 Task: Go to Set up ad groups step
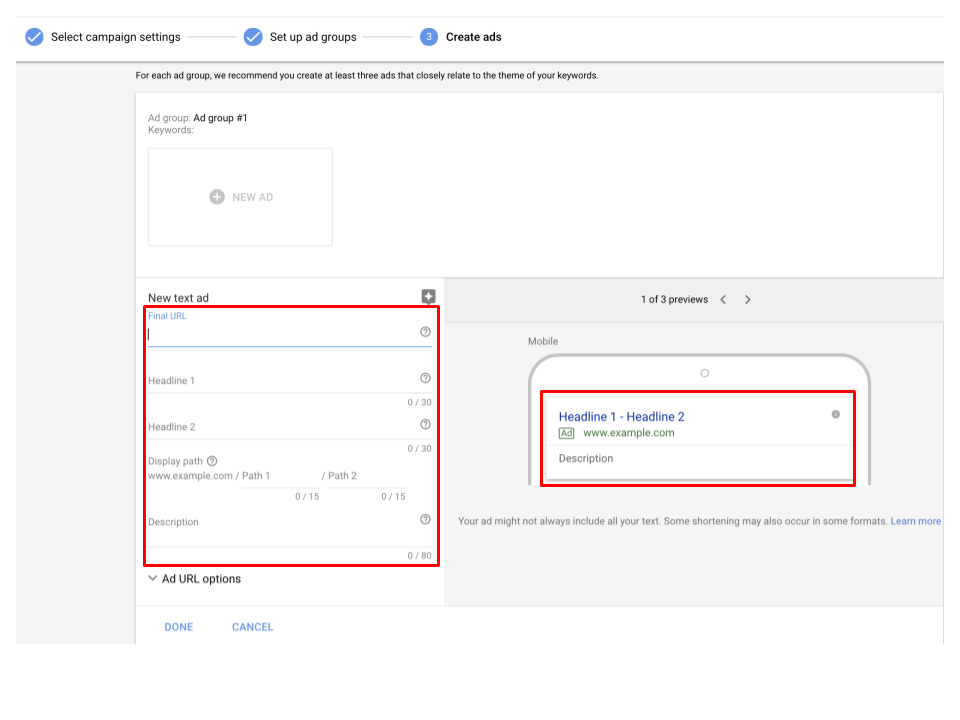point(301,37)
